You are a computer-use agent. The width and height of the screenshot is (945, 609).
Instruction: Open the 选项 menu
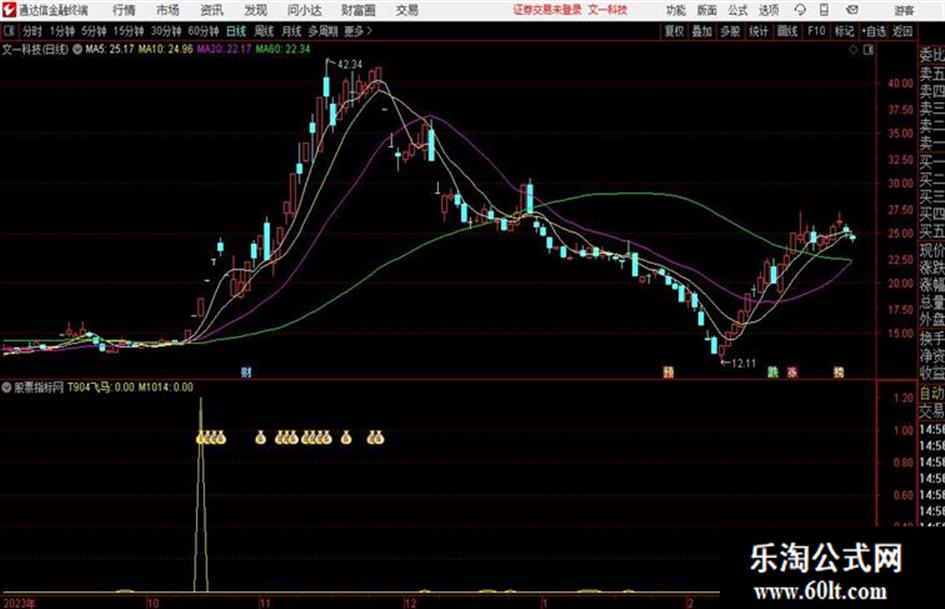tap(768, 10)
